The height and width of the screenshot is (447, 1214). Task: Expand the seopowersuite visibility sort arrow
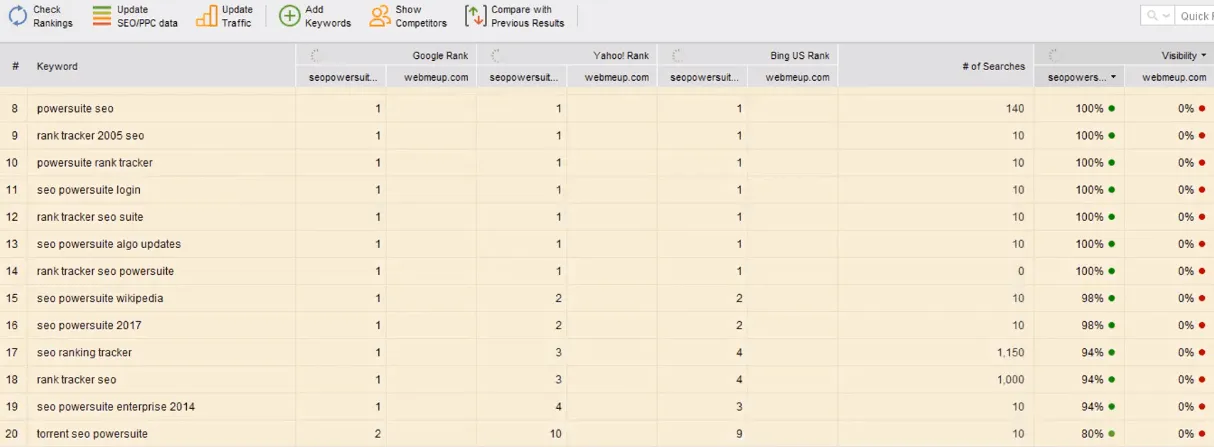[x=1113, y=77]
